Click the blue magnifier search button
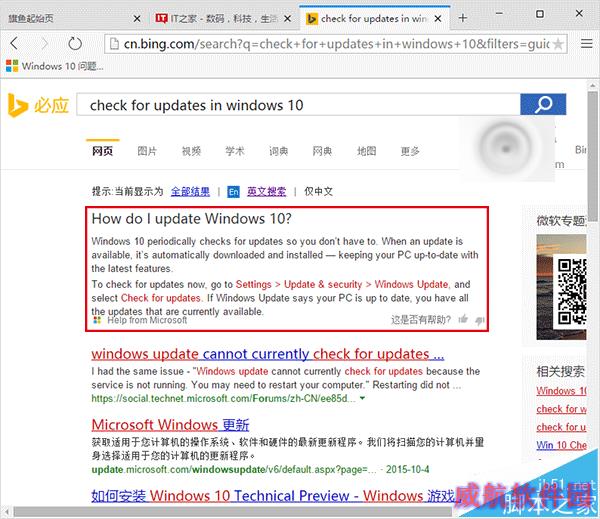The image size is (600, 519). (x=543, y=104)
